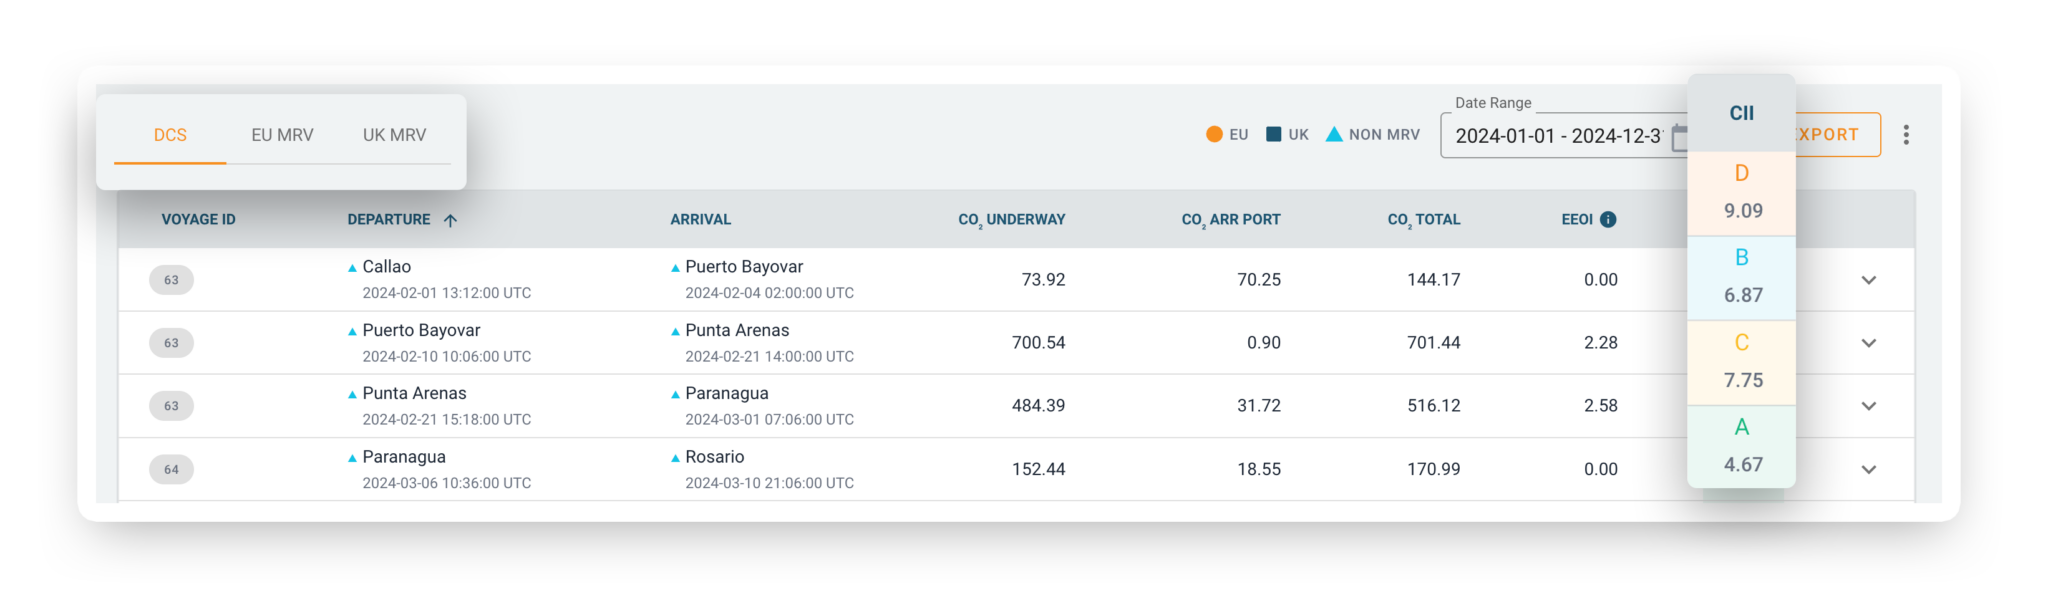Viewport: 2048px width, 596px height.
Task: Click CO2 underway value 484.39
Action: click(1038, 406)
